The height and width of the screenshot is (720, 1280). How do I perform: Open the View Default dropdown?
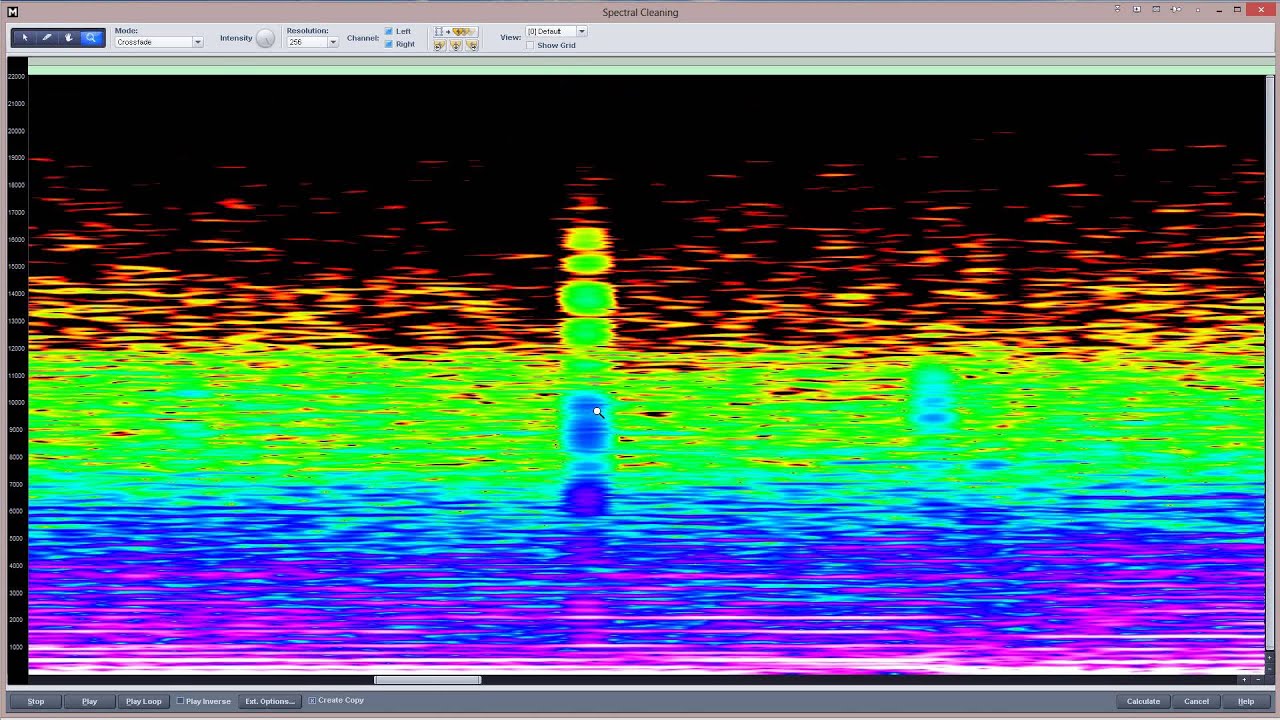[556, 31]
